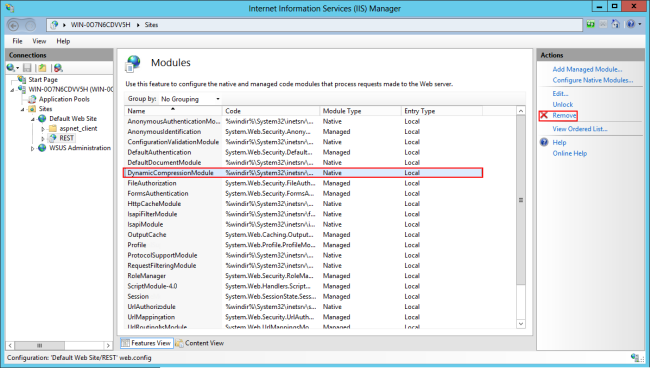Sort by the Name column header
This screenshot has width=650, height=368.
pos(173,111)
